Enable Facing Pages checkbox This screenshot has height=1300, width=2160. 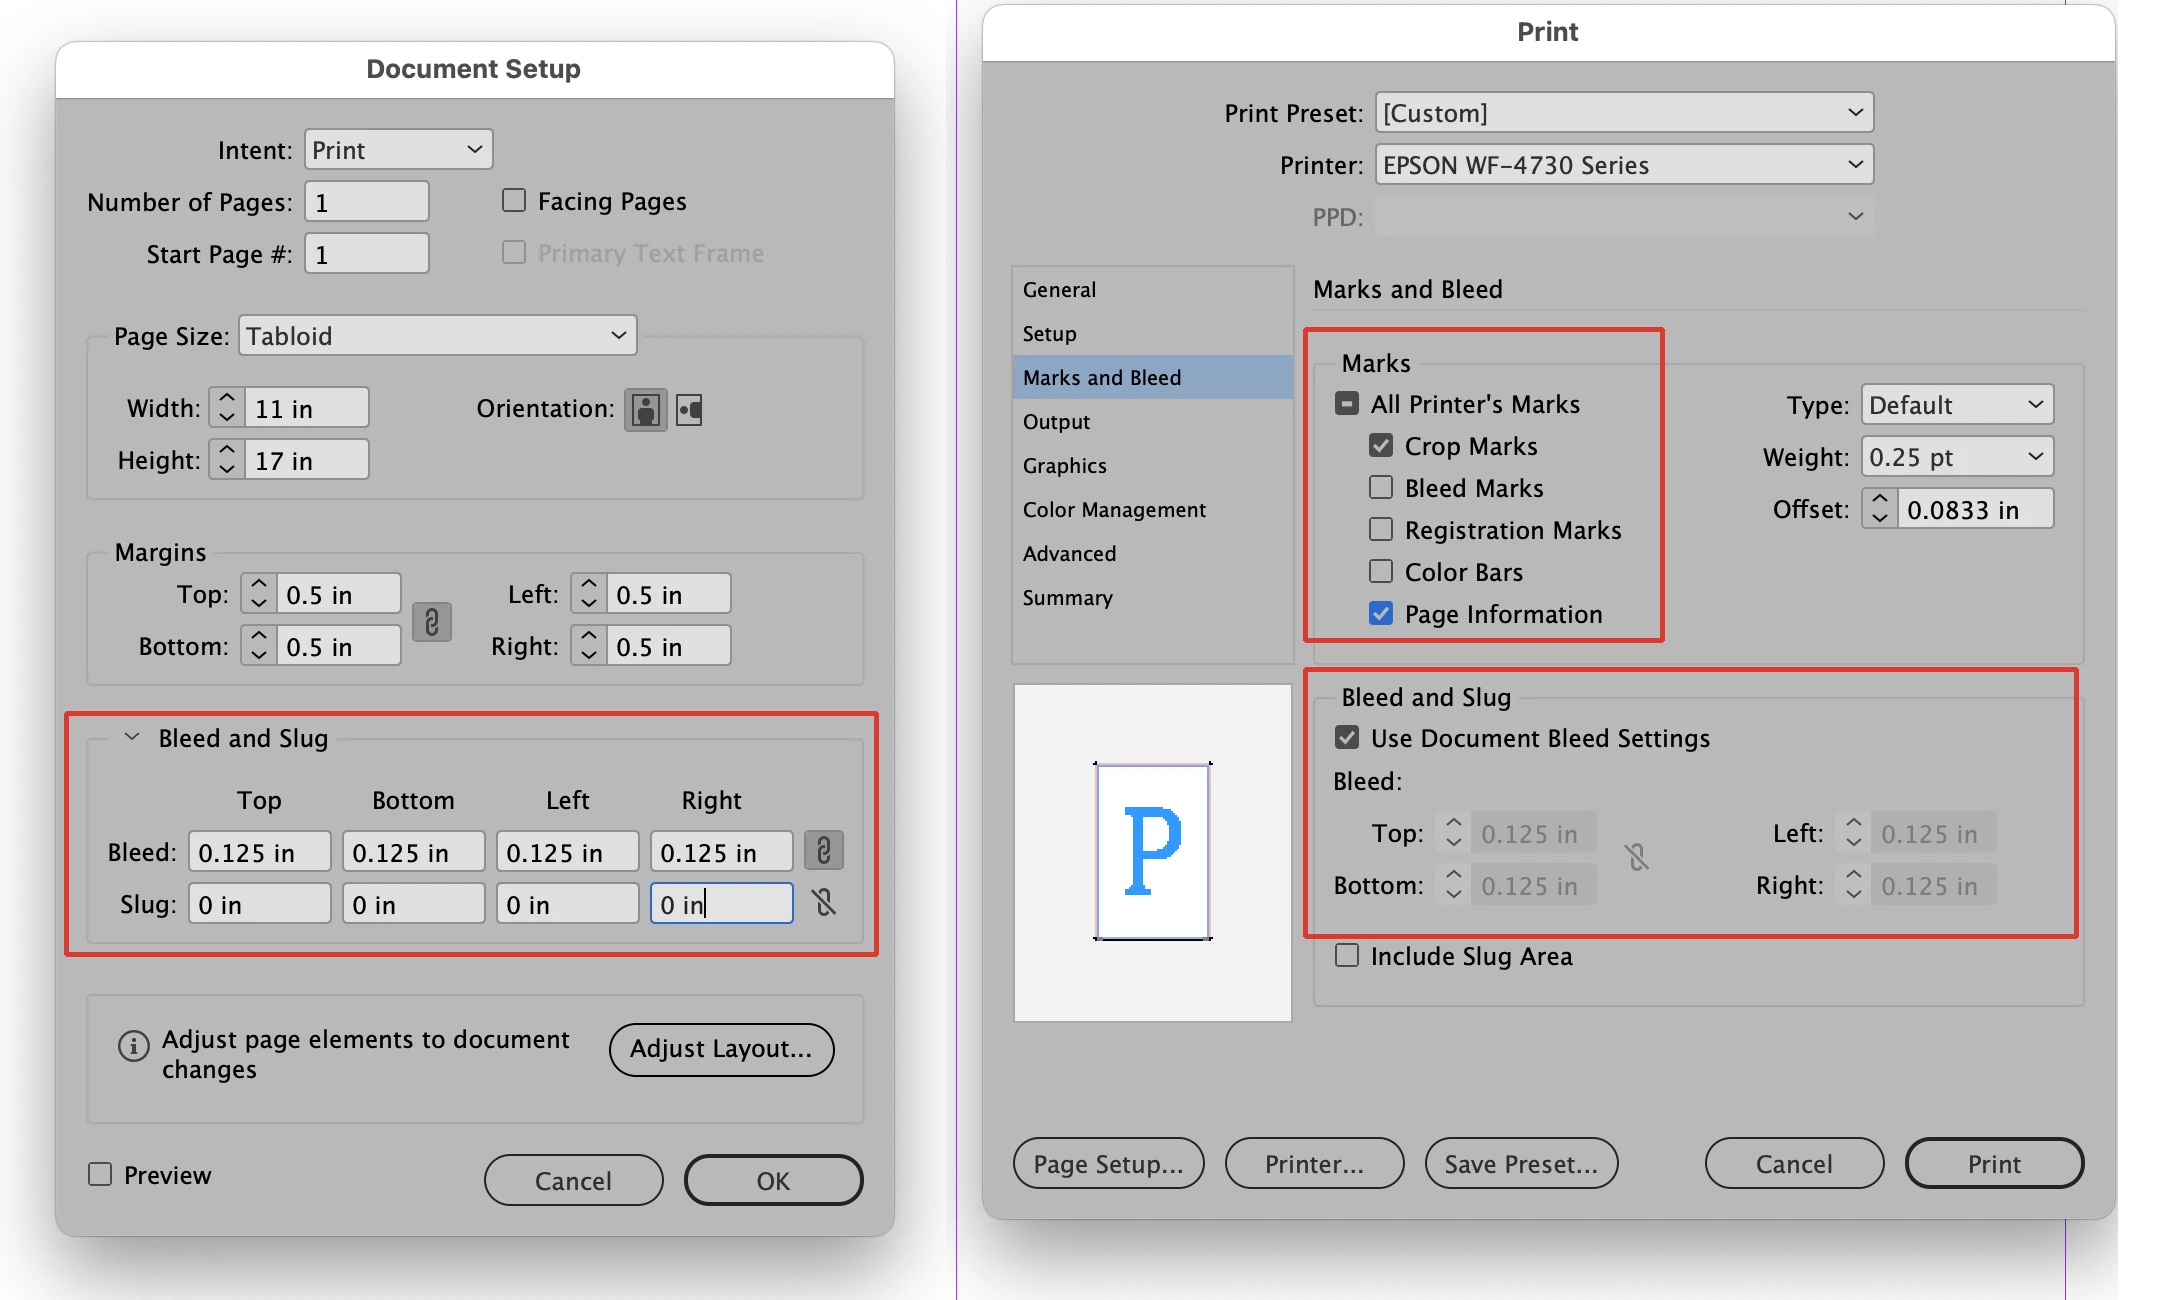[514, 201]
